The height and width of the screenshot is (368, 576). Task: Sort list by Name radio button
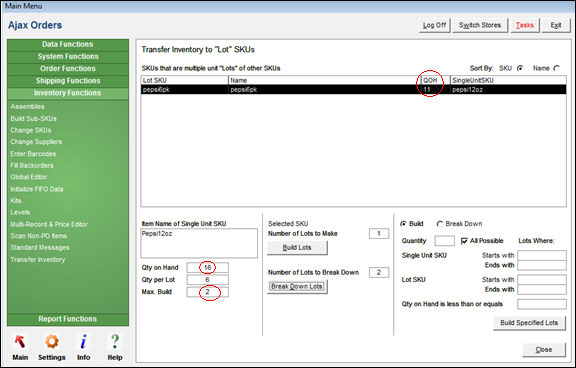(x=557, y=68)
